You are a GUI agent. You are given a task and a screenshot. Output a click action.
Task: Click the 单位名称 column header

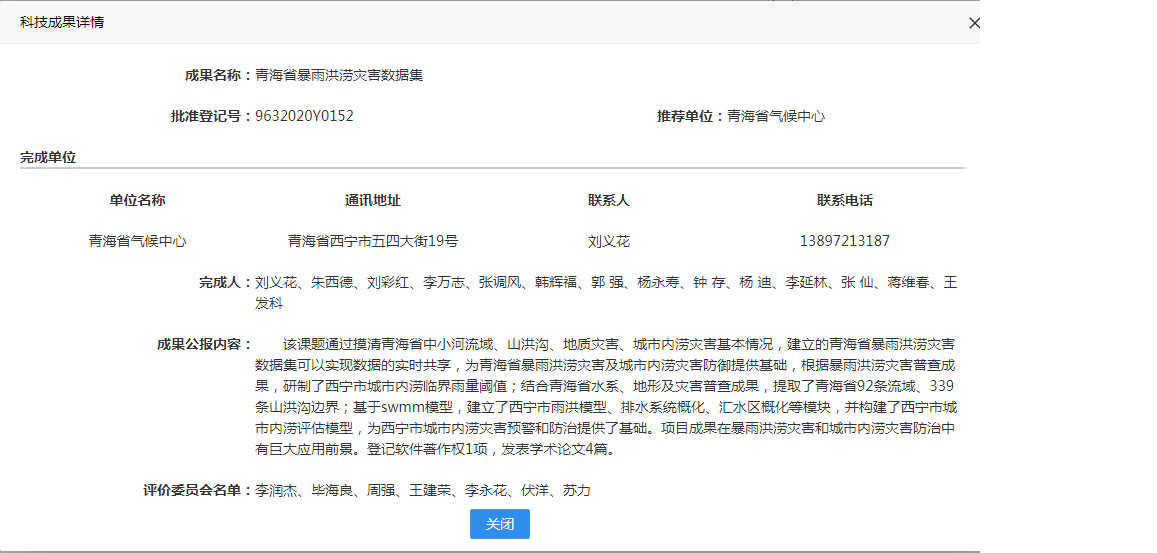tap(137, 200)
